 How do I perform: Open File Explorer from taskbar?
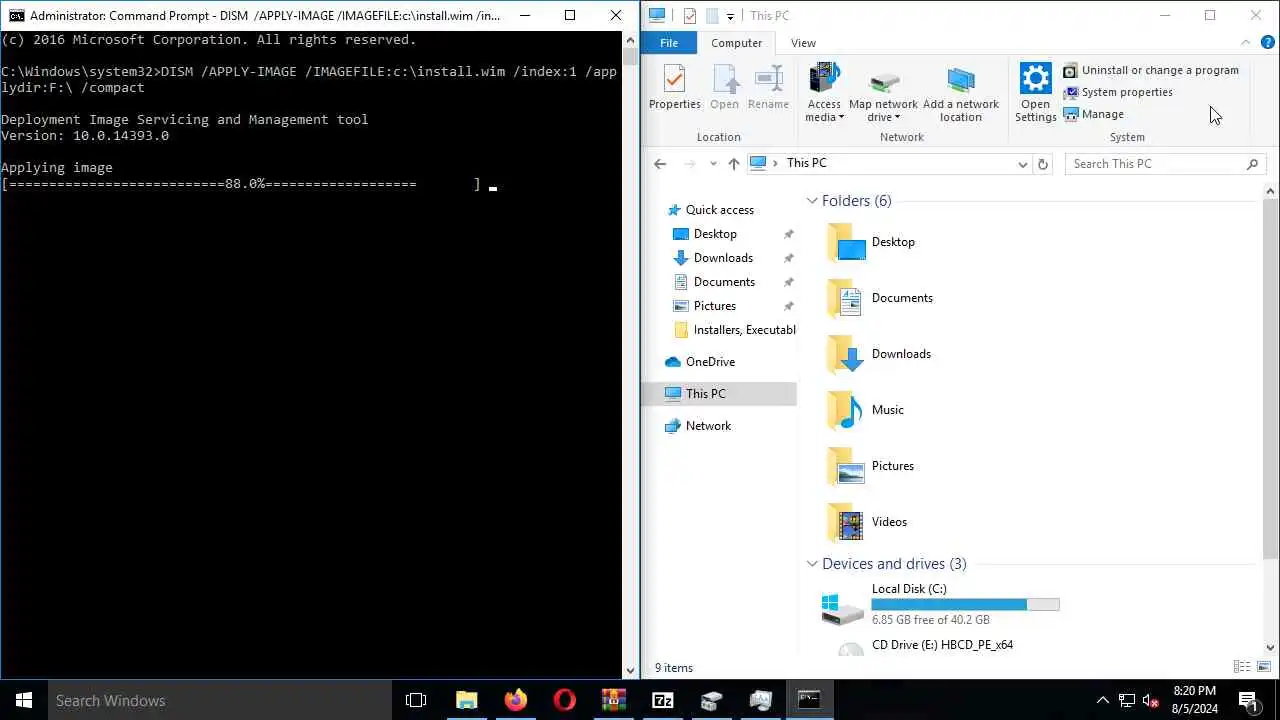[466, 700]
